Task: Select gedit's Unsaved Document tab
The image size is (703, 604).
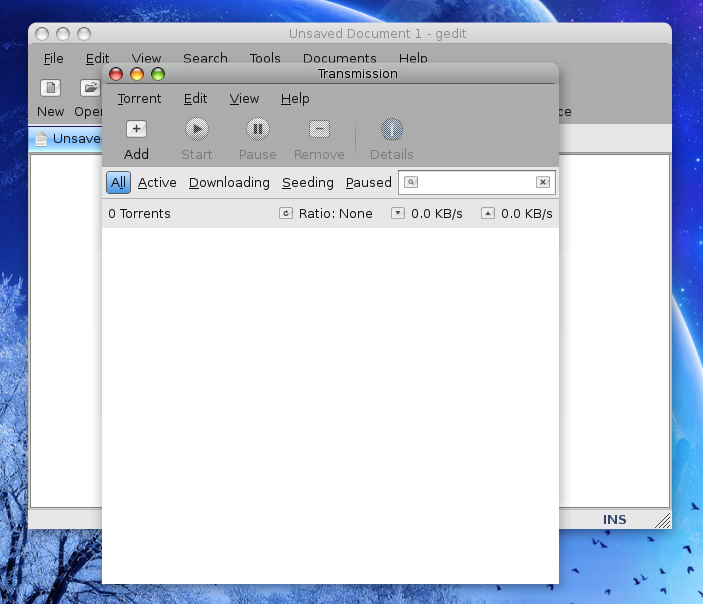Action: click(x=65, y=139)
